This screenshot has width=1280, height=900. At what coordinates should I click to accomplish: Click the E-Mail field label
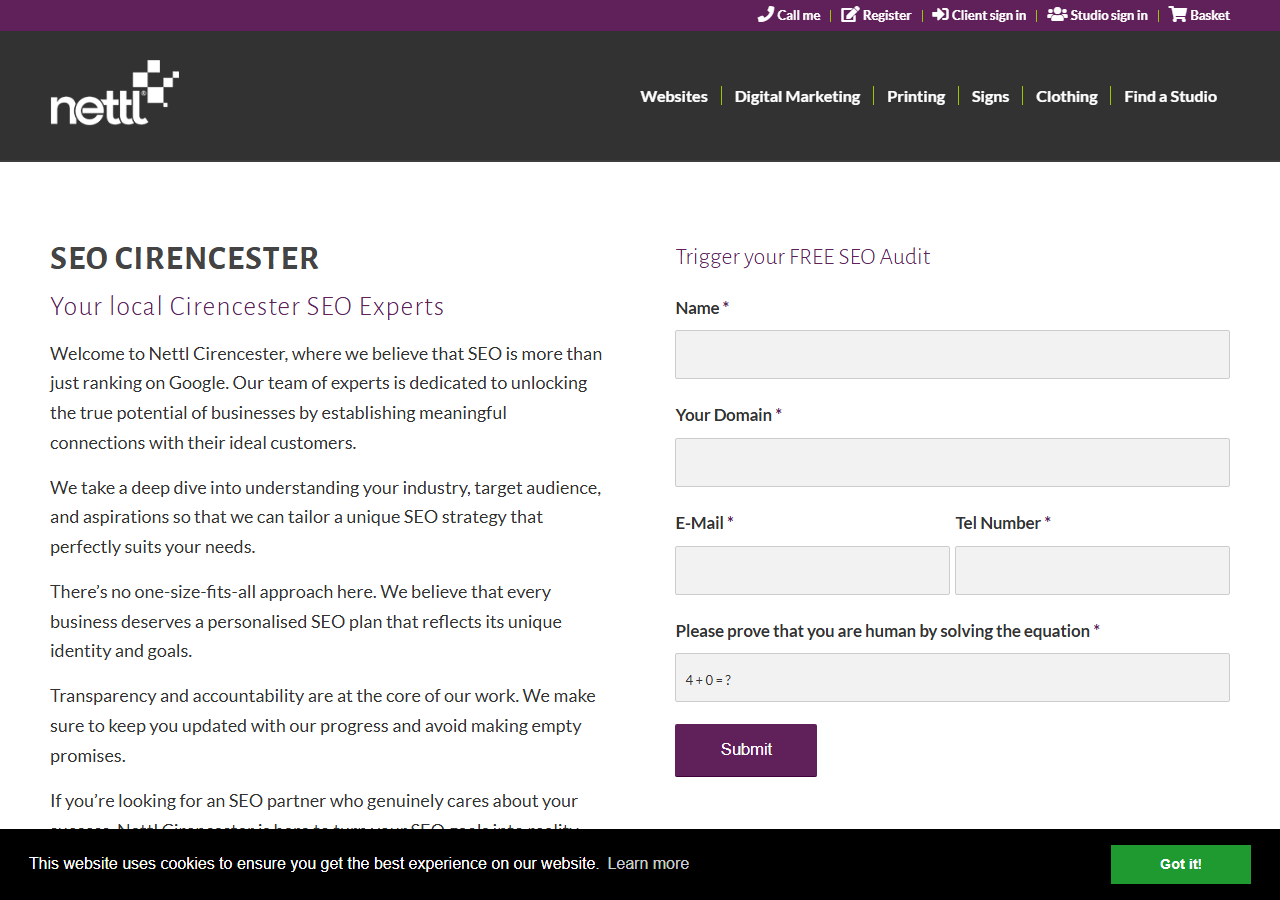pos(704,523)
